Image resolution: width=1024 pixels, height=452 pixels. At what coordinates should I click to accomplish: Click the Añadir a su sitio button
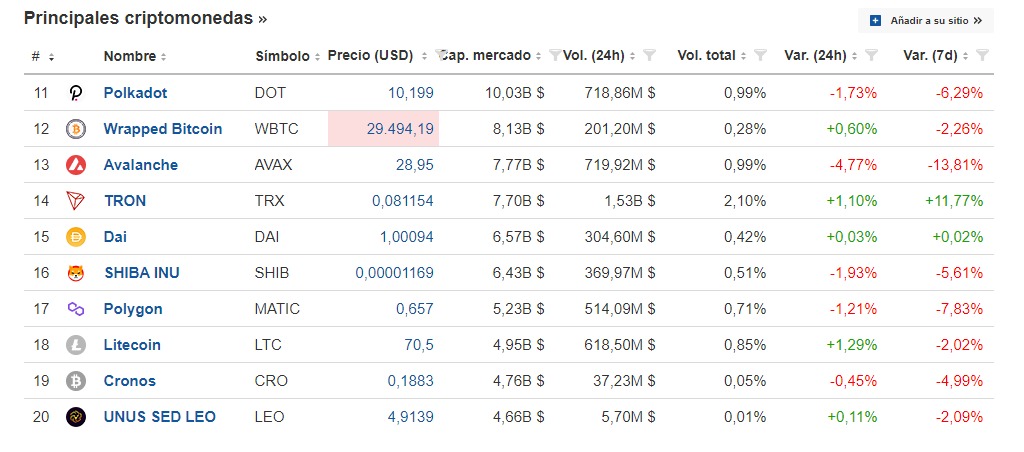pyautogui.click(x=925, y=21)
